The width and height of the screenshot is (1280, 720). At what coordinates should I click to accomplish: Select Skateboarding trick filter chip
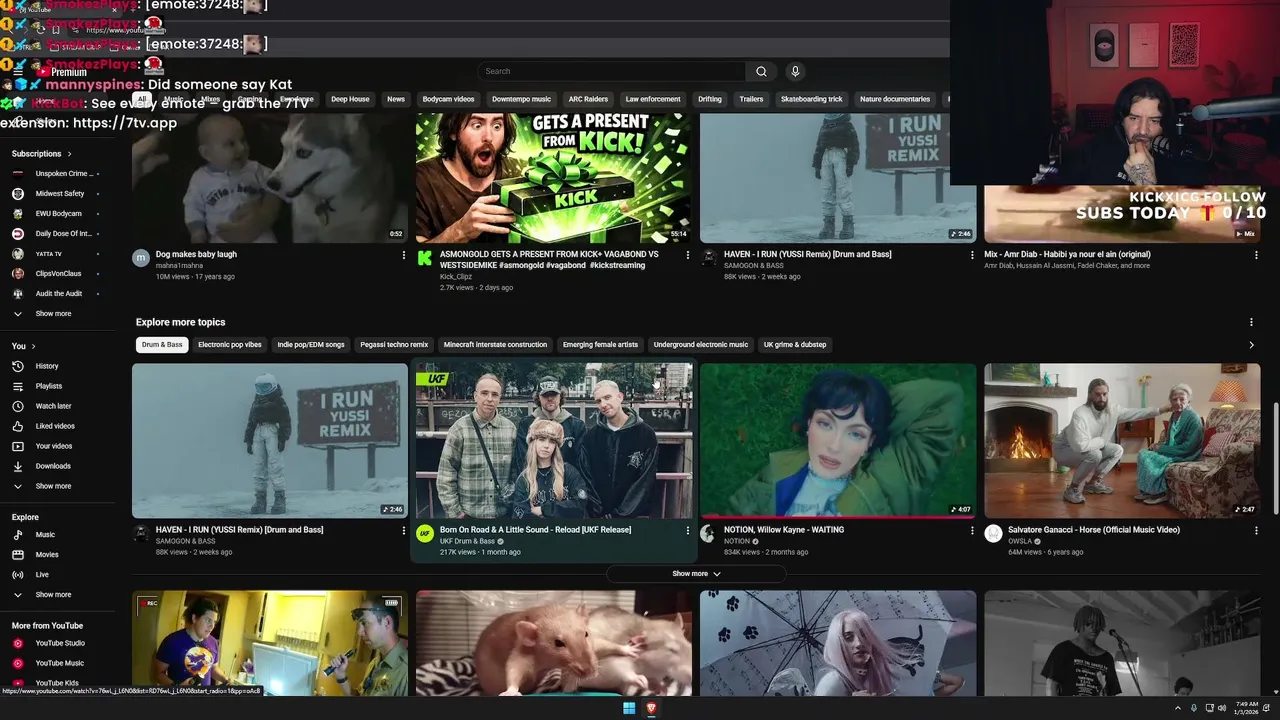pyautogui.click(x=812, y=99)
